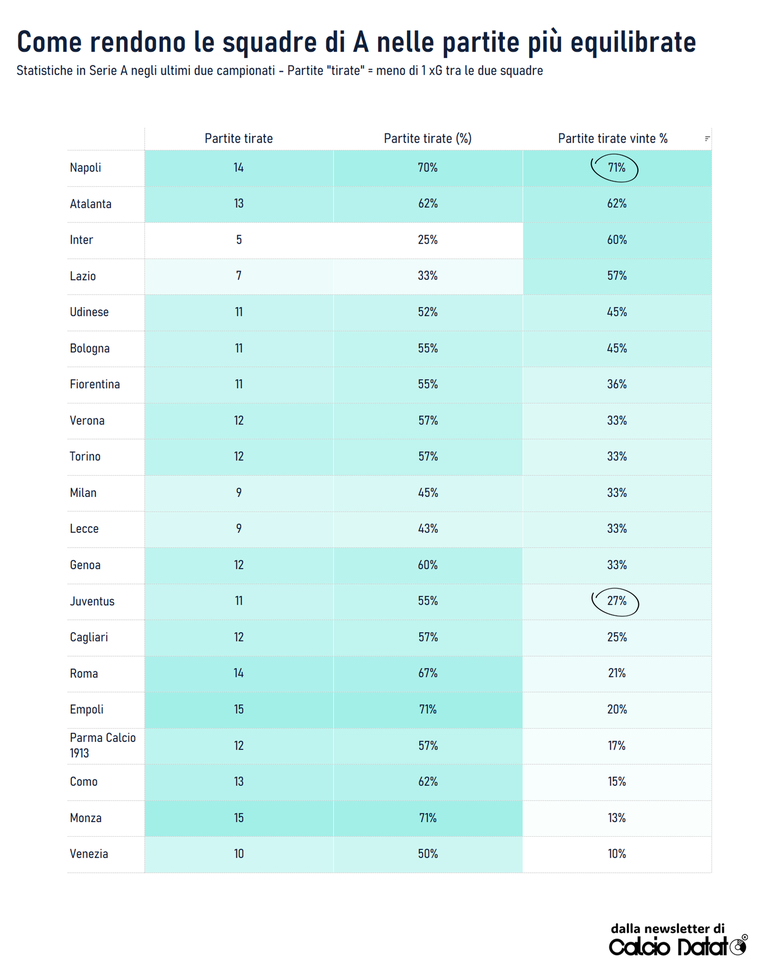Click the sort-descending icon in the header
Image resolution: width=779 pixels, height=973 pixels.
[707, 139]
